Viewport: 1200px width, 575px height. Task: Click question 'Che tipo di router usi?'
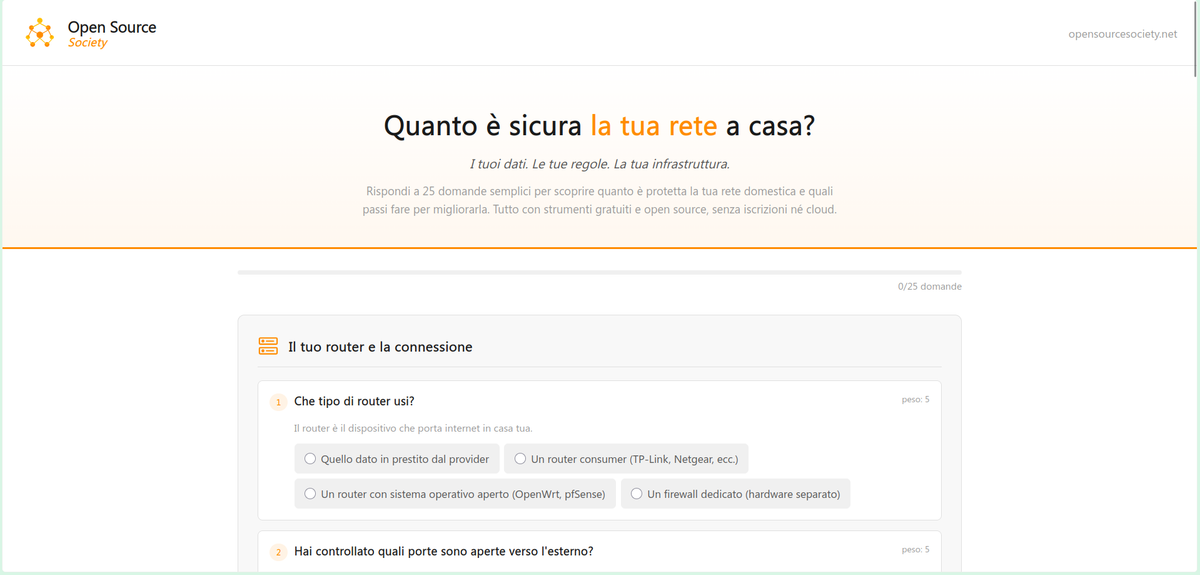click(354, 401)
